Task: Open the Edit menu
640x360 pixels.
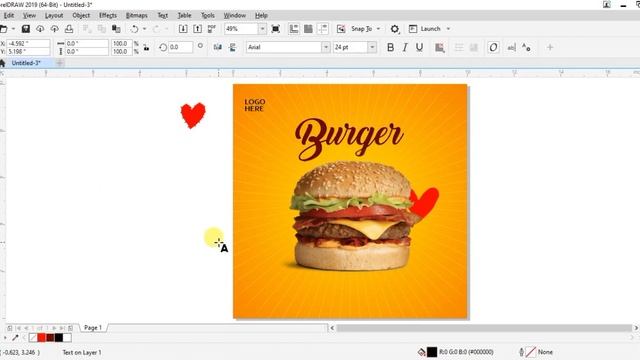Action: [x=9, y=16]
